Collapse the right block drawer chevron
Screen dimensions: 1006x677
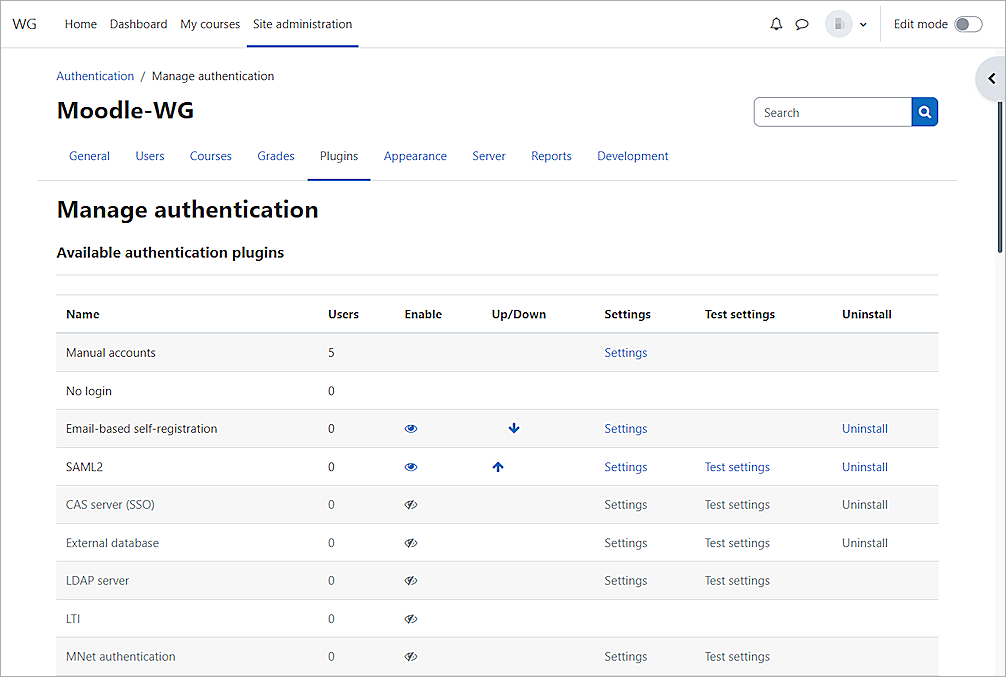990,78
